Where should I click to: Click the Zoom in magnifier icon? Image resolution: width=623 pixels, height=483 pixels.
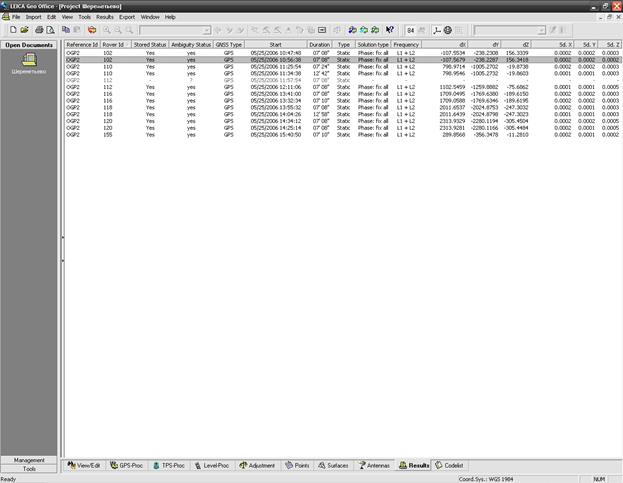(x=105, y=30)
